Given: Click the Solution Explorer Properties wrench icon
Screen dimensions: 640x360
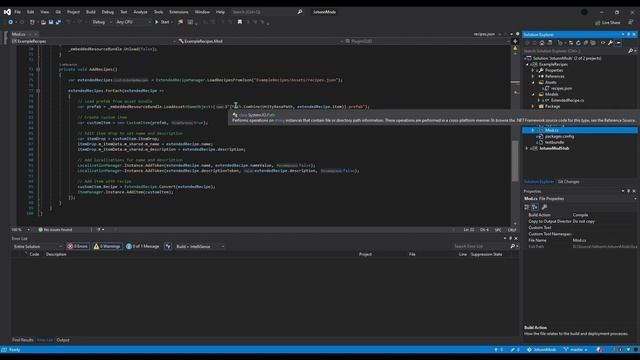Looking at the screenshot, I should [x=611, y=43].
